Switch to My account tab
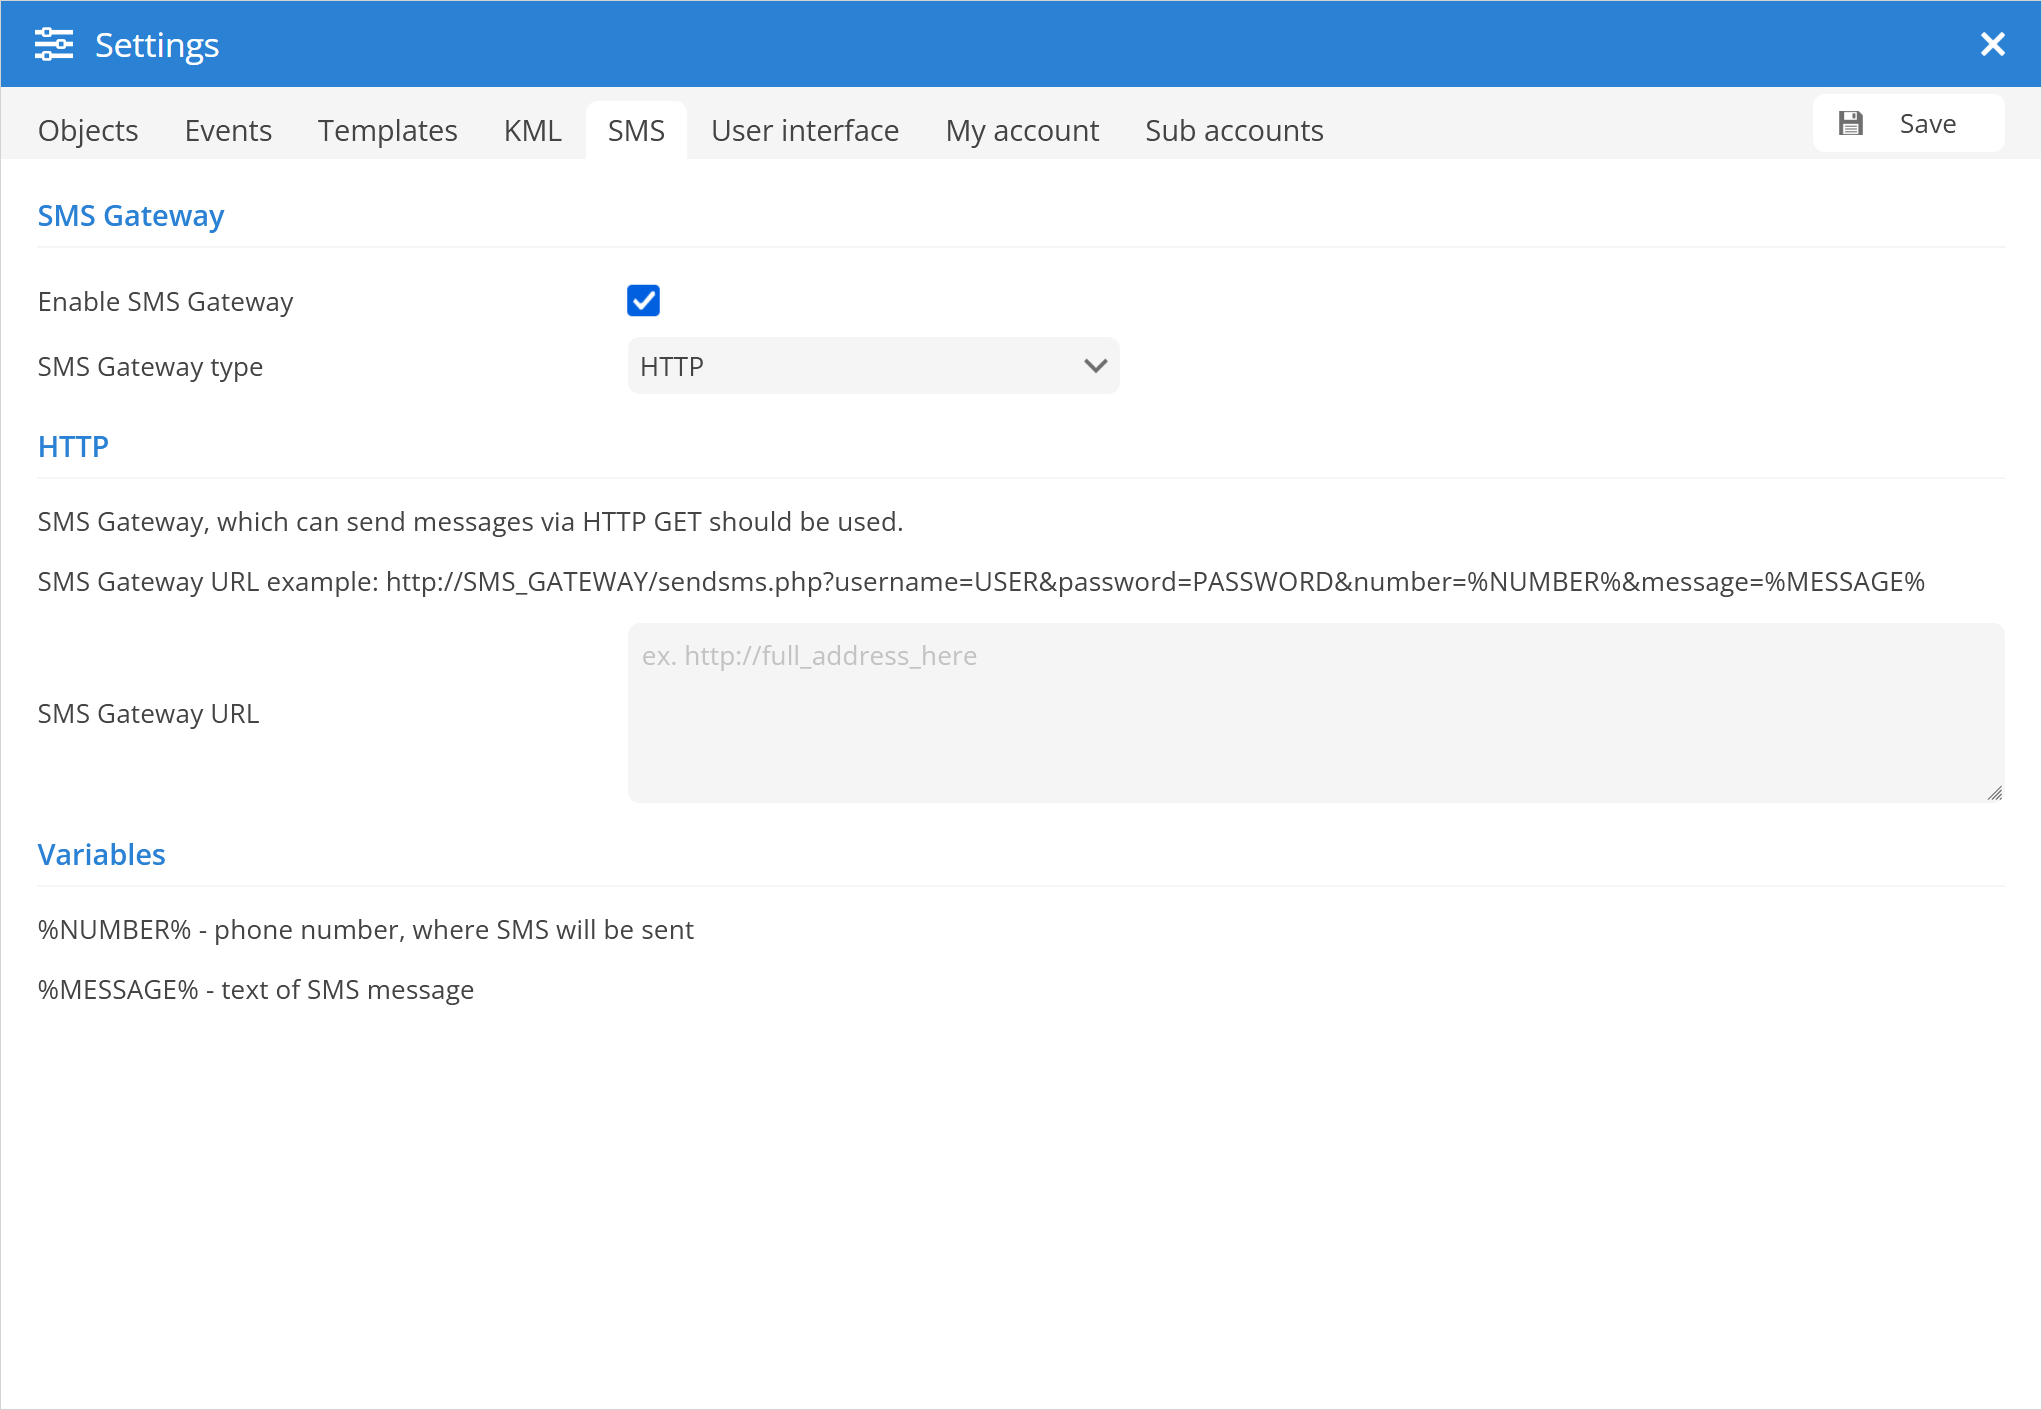Screen dimensions: 2042x1410 1022,130
